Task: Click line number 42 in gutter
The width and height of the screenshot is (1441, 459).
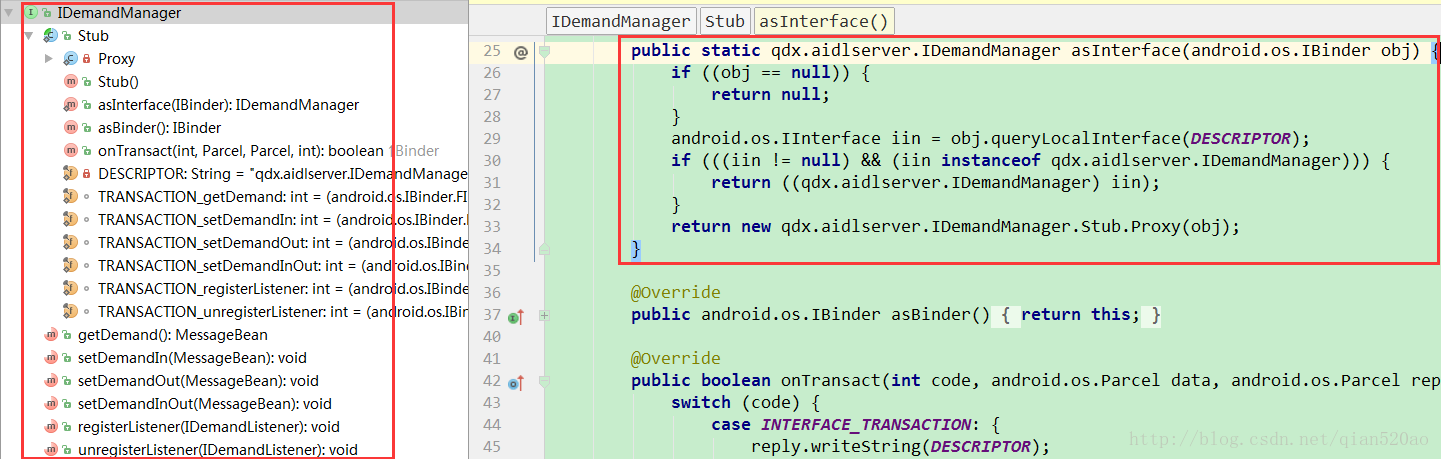Action: click(491, 381)
